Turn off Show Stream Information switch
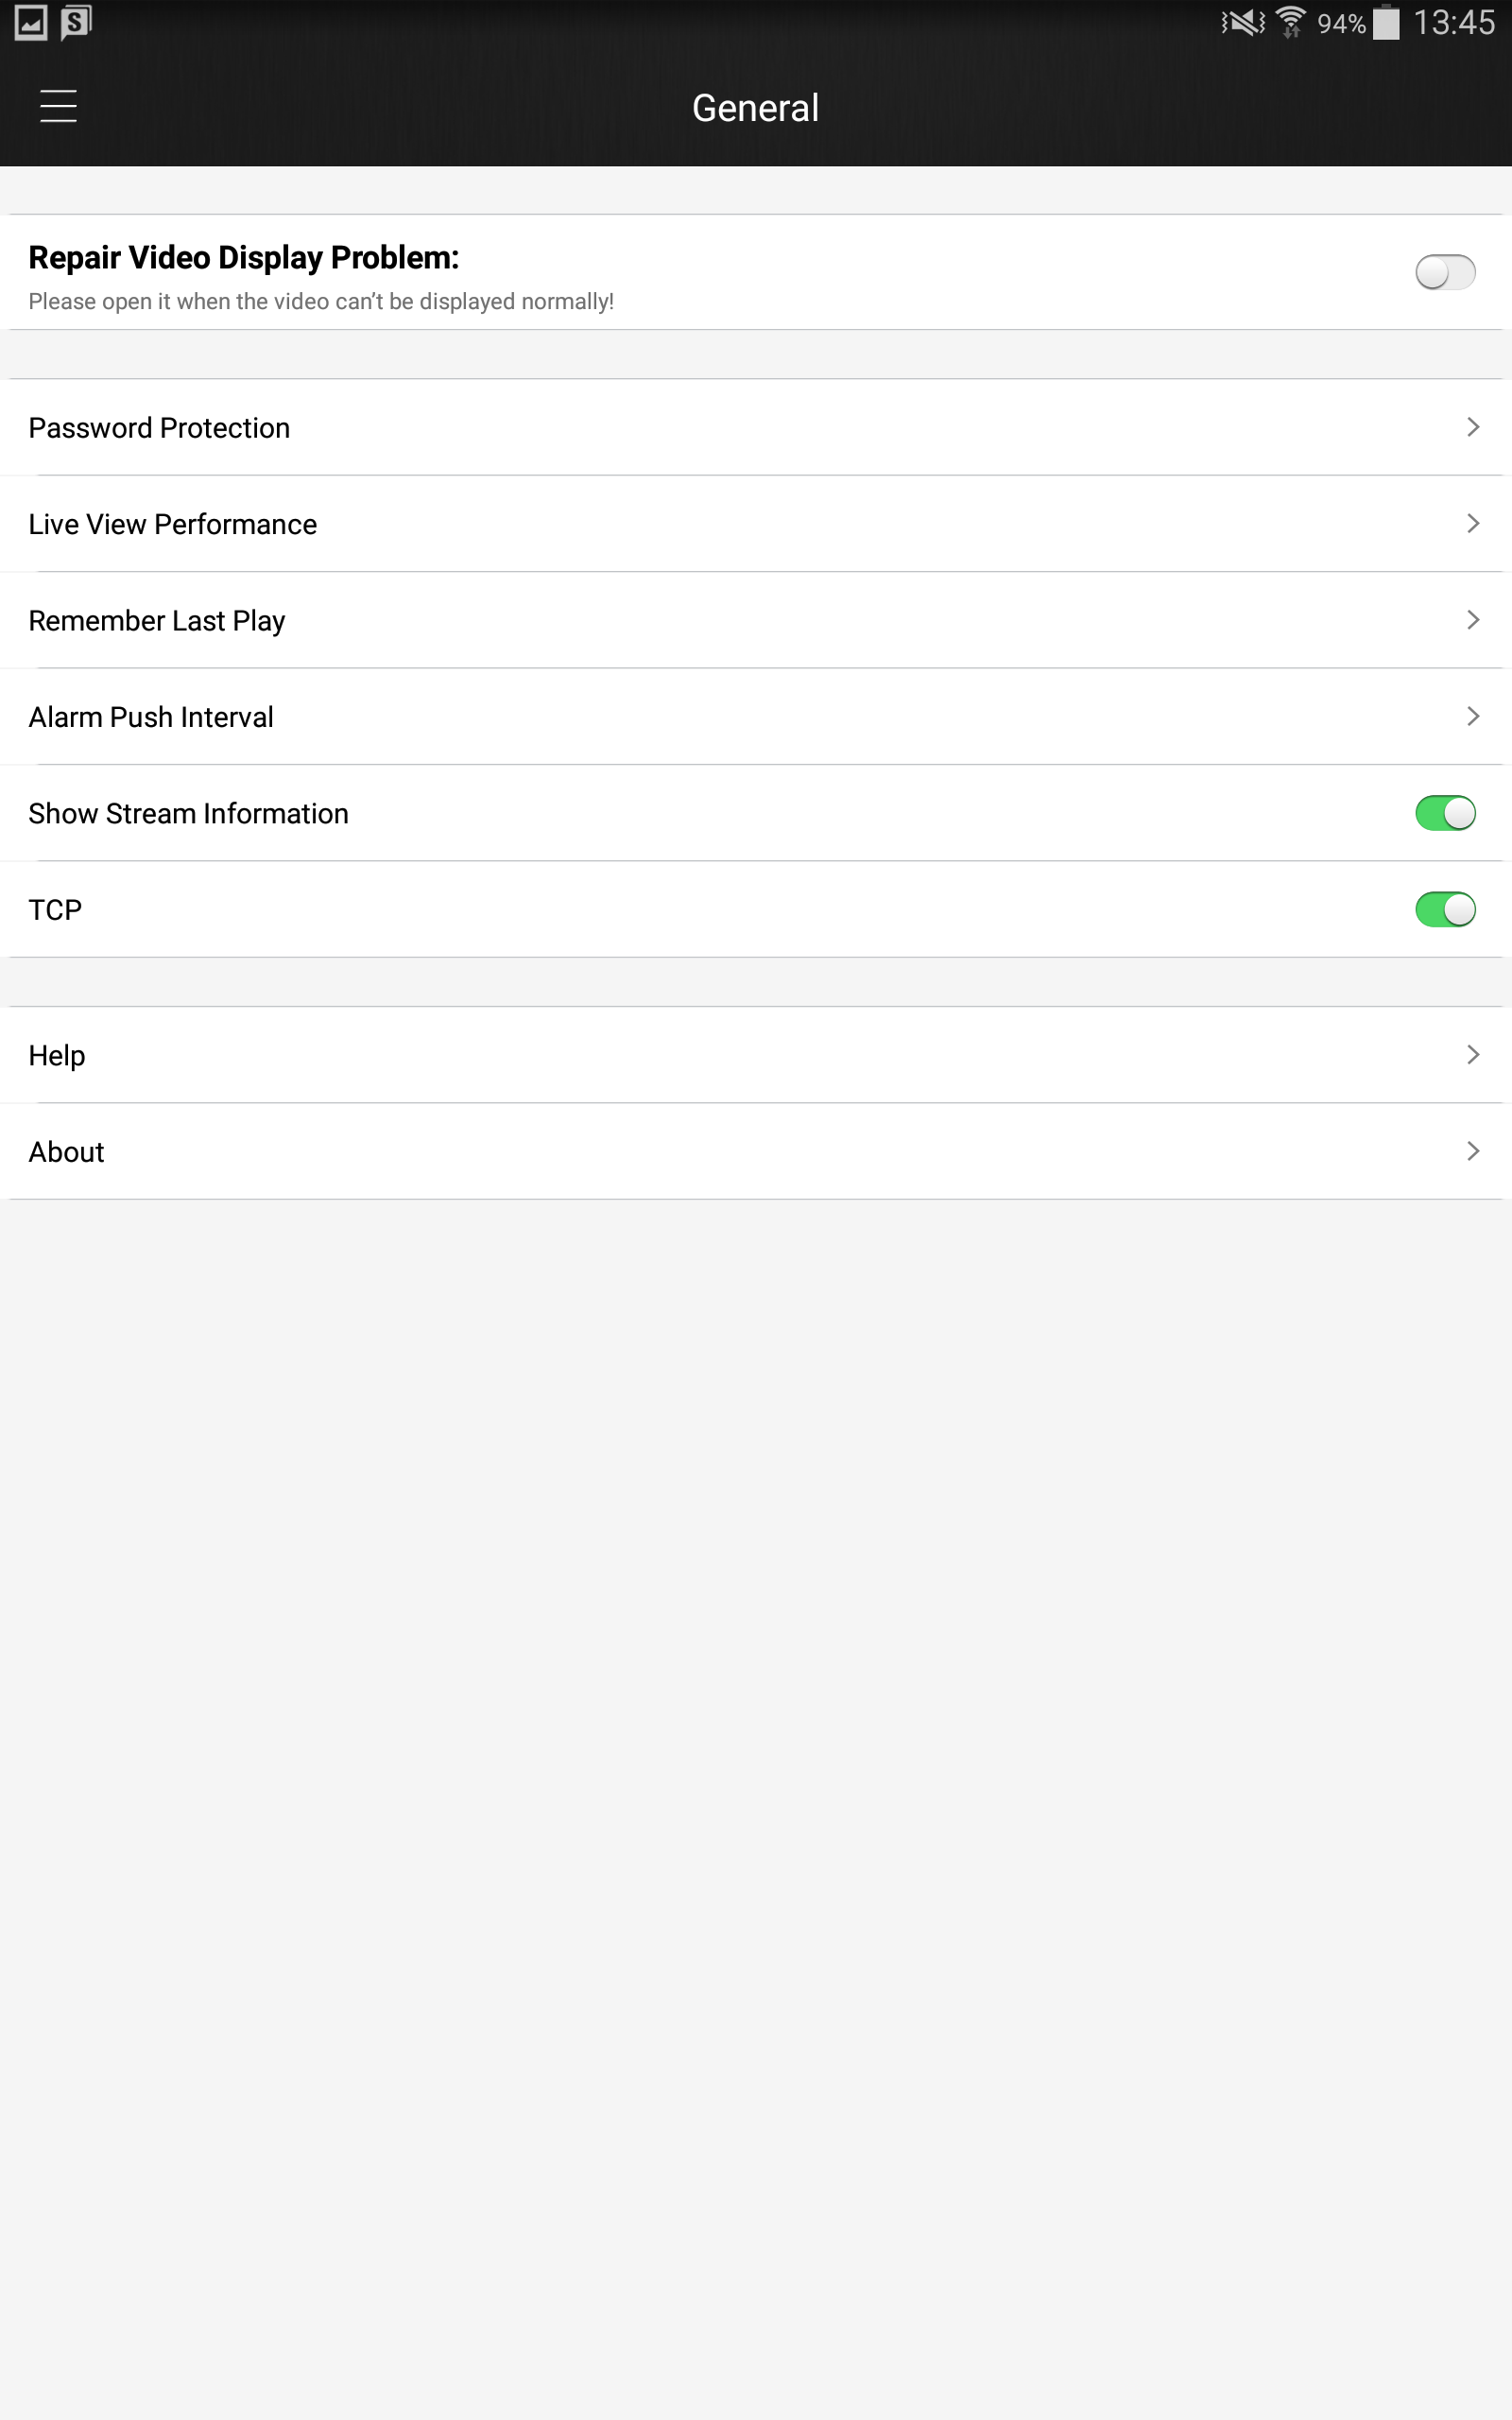Viewport: 1512px width, 2420px height. coord(1445,813)
